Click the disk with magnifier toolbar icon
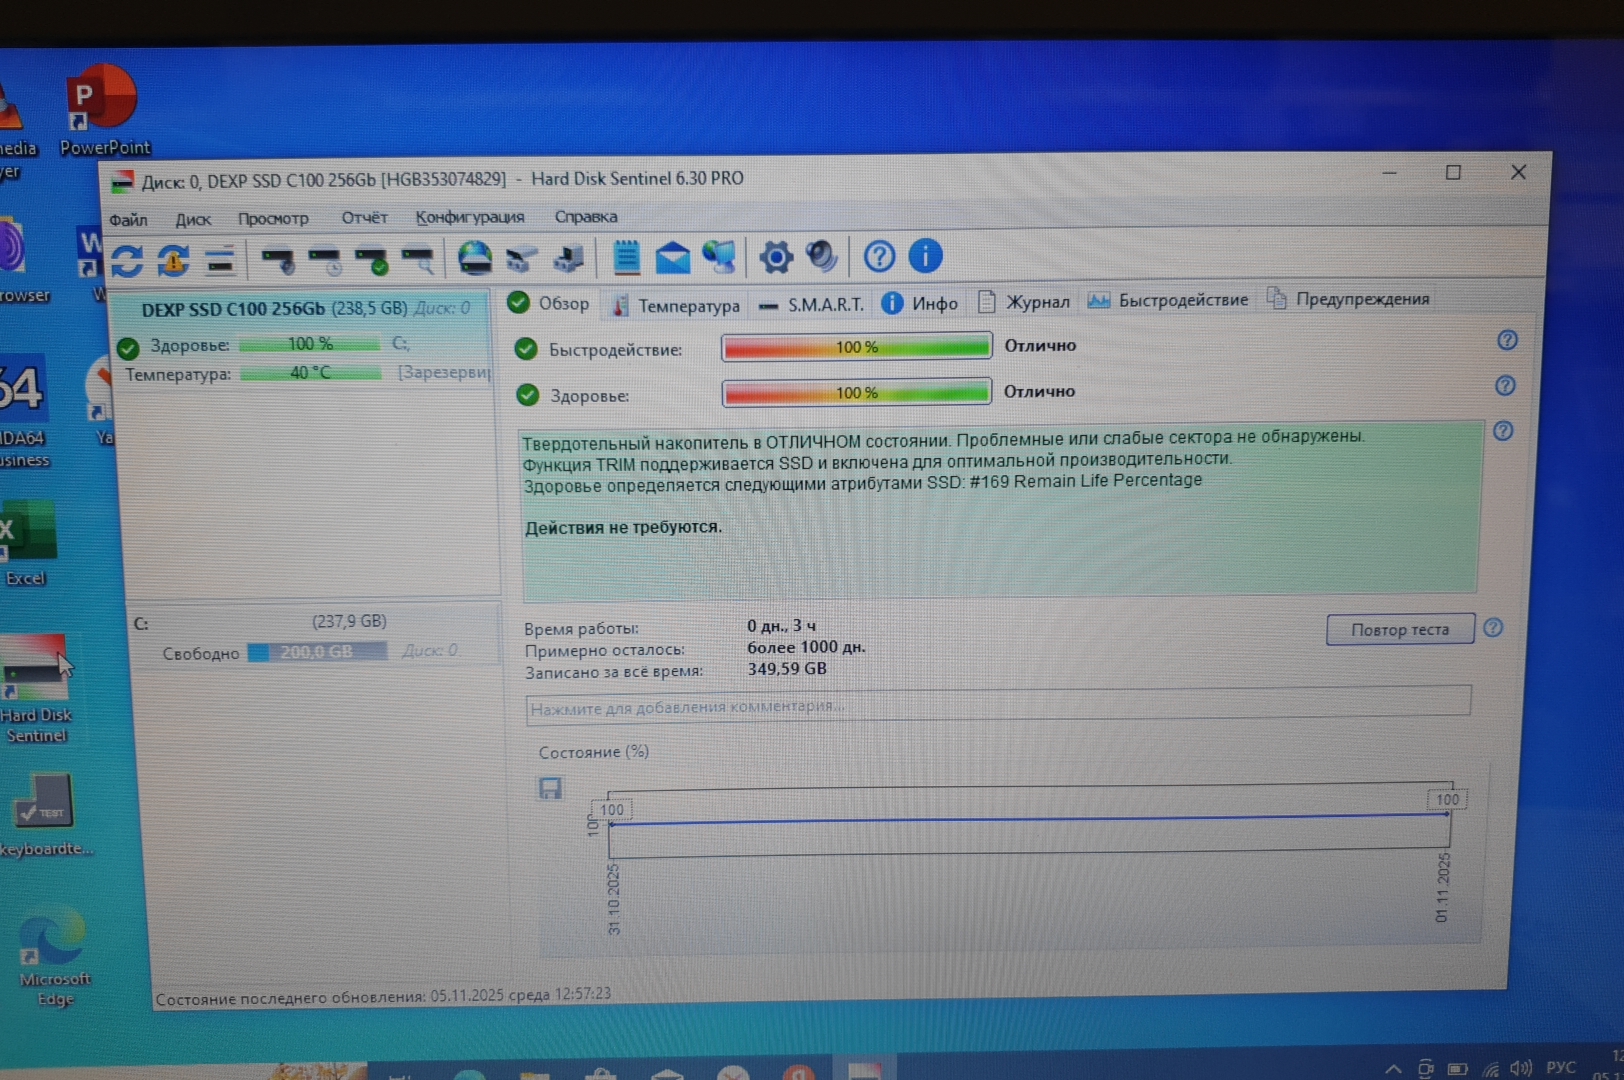The width and height of the screenshot is (1624, 1080). tap(418, 260)
